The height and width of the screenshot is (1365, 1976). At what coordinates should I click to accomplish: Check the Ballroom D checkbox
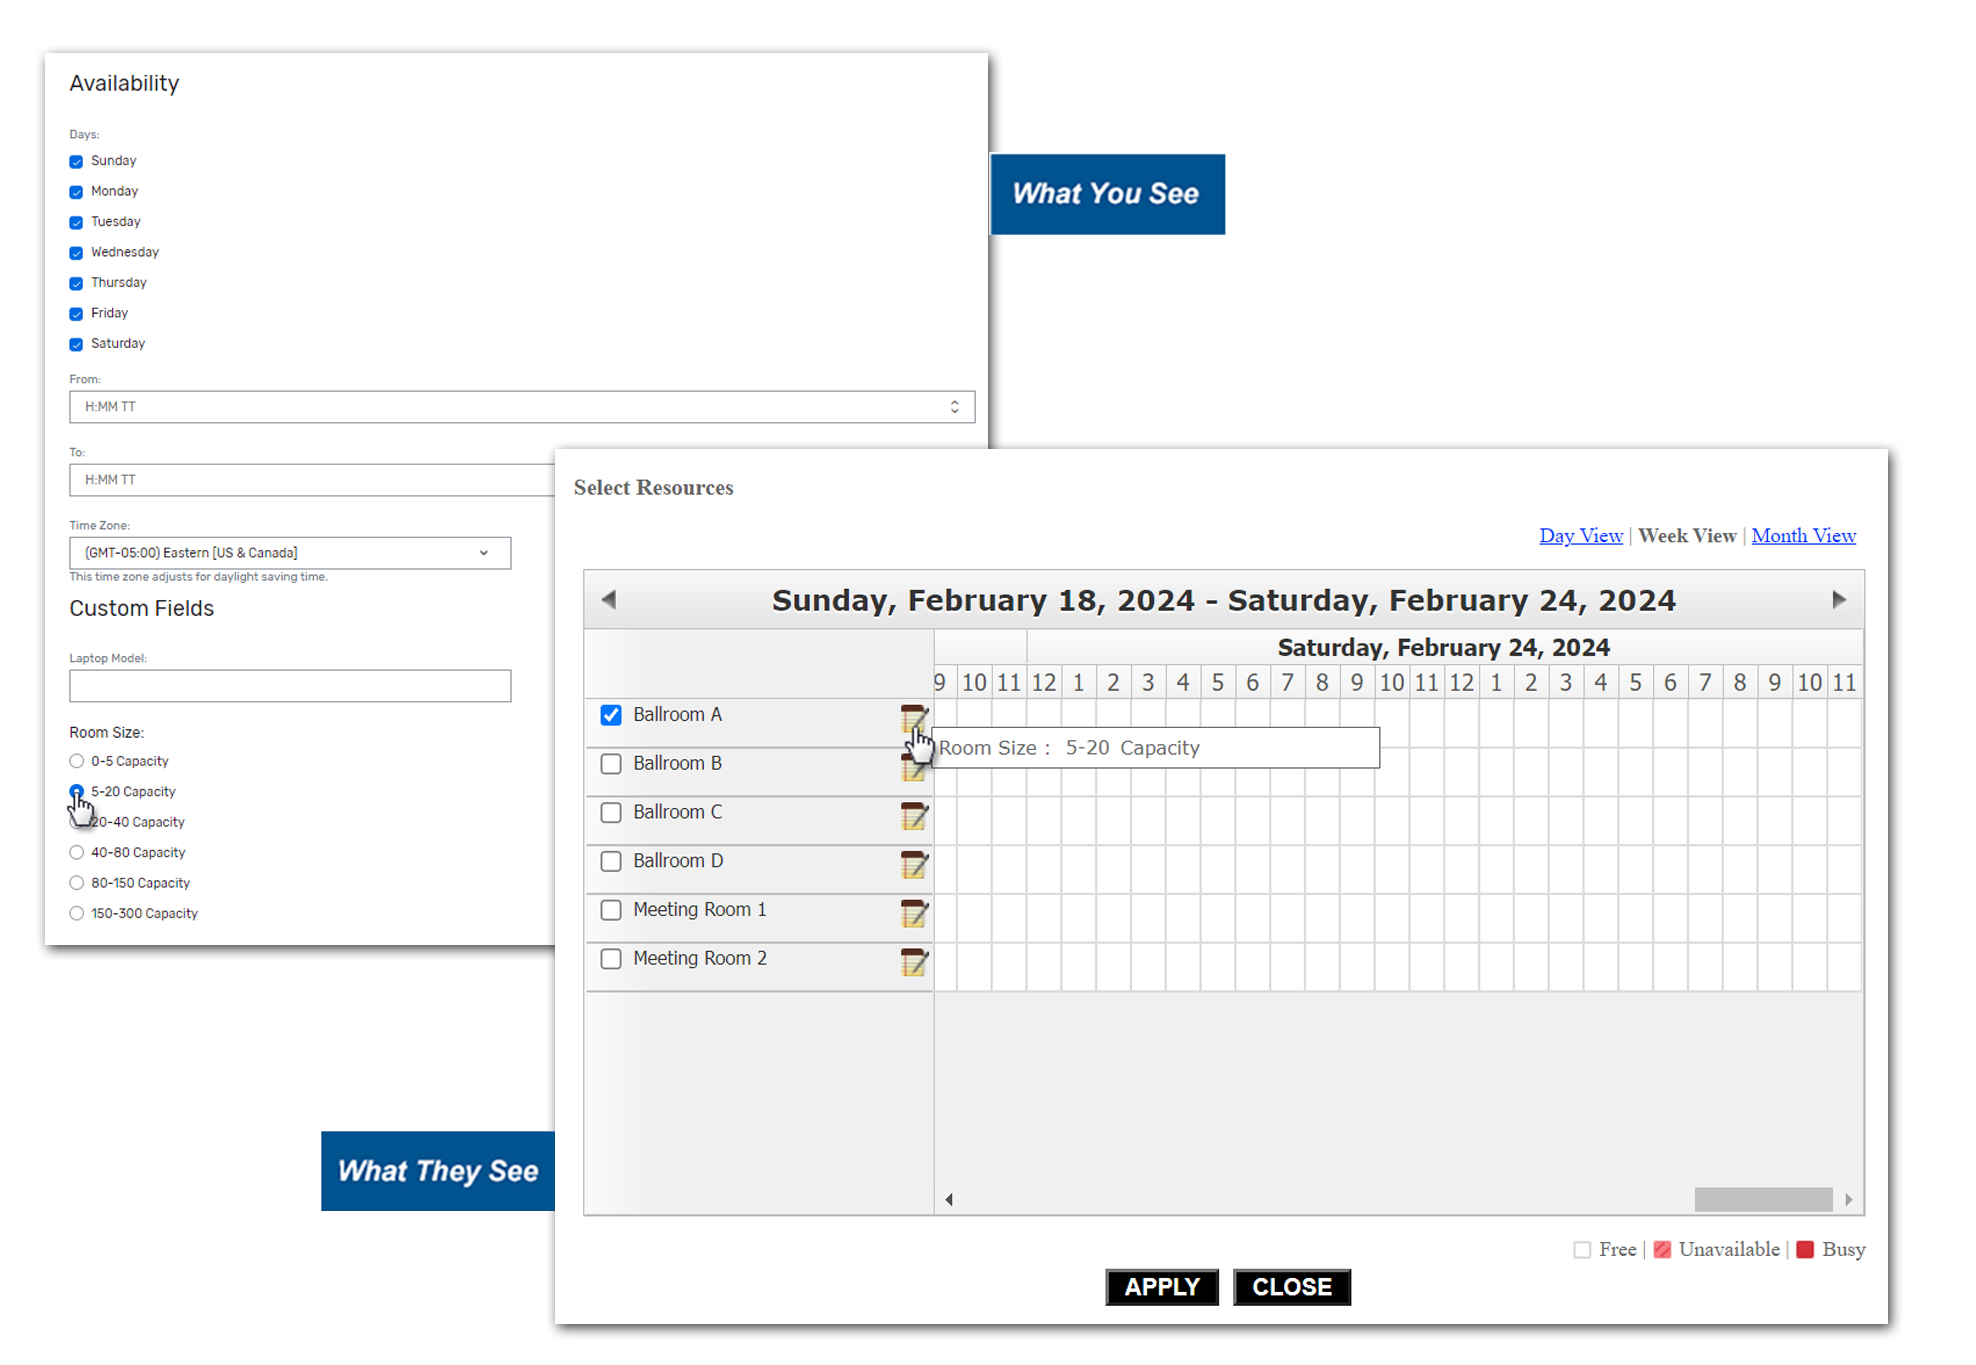611,861
